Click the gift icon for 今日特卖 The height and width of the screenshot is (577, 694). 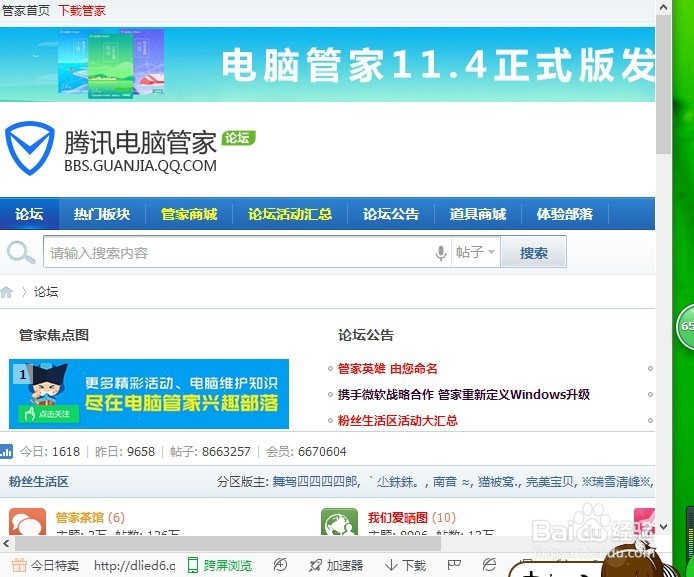click(x=19, y=565)
